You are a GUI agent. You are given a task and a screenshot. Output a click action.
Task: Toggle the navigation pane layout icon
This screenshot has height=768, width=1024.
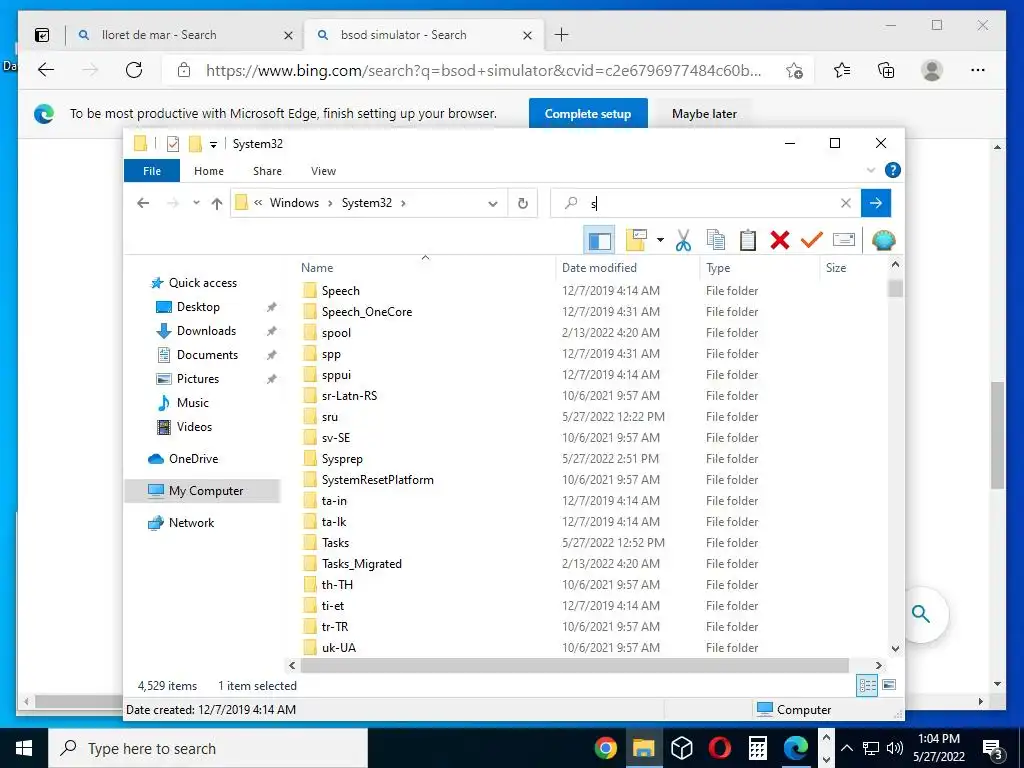click(600, 240)
